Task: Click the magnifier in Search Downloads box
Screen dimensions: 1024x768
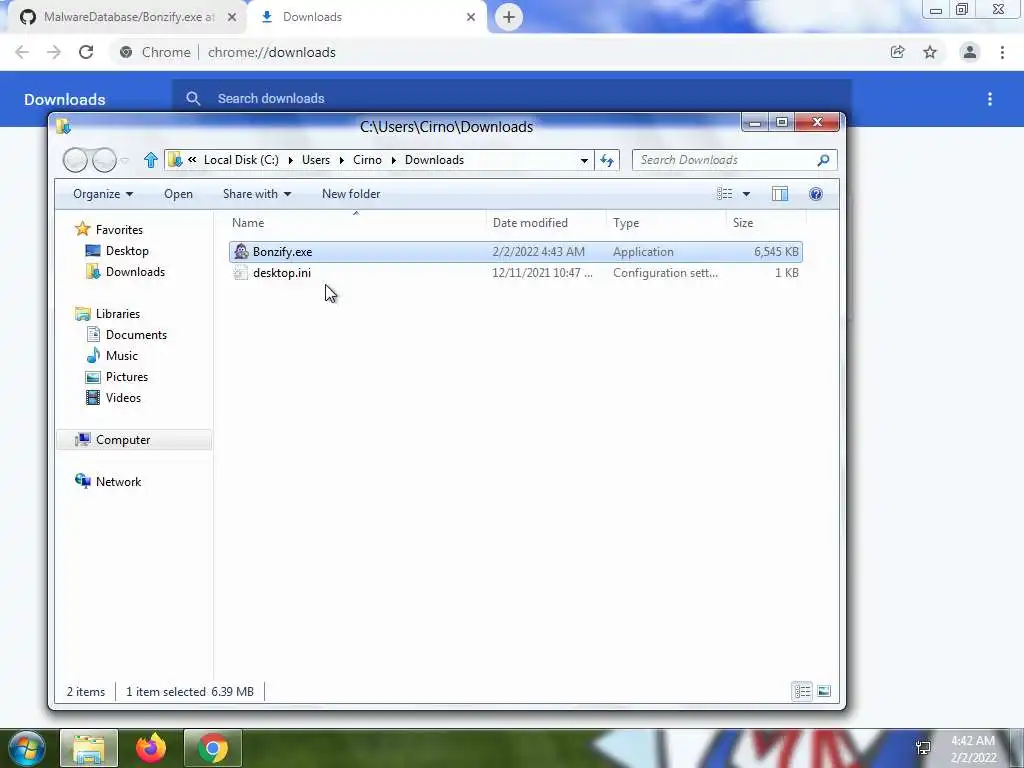Action: [824, 160]
